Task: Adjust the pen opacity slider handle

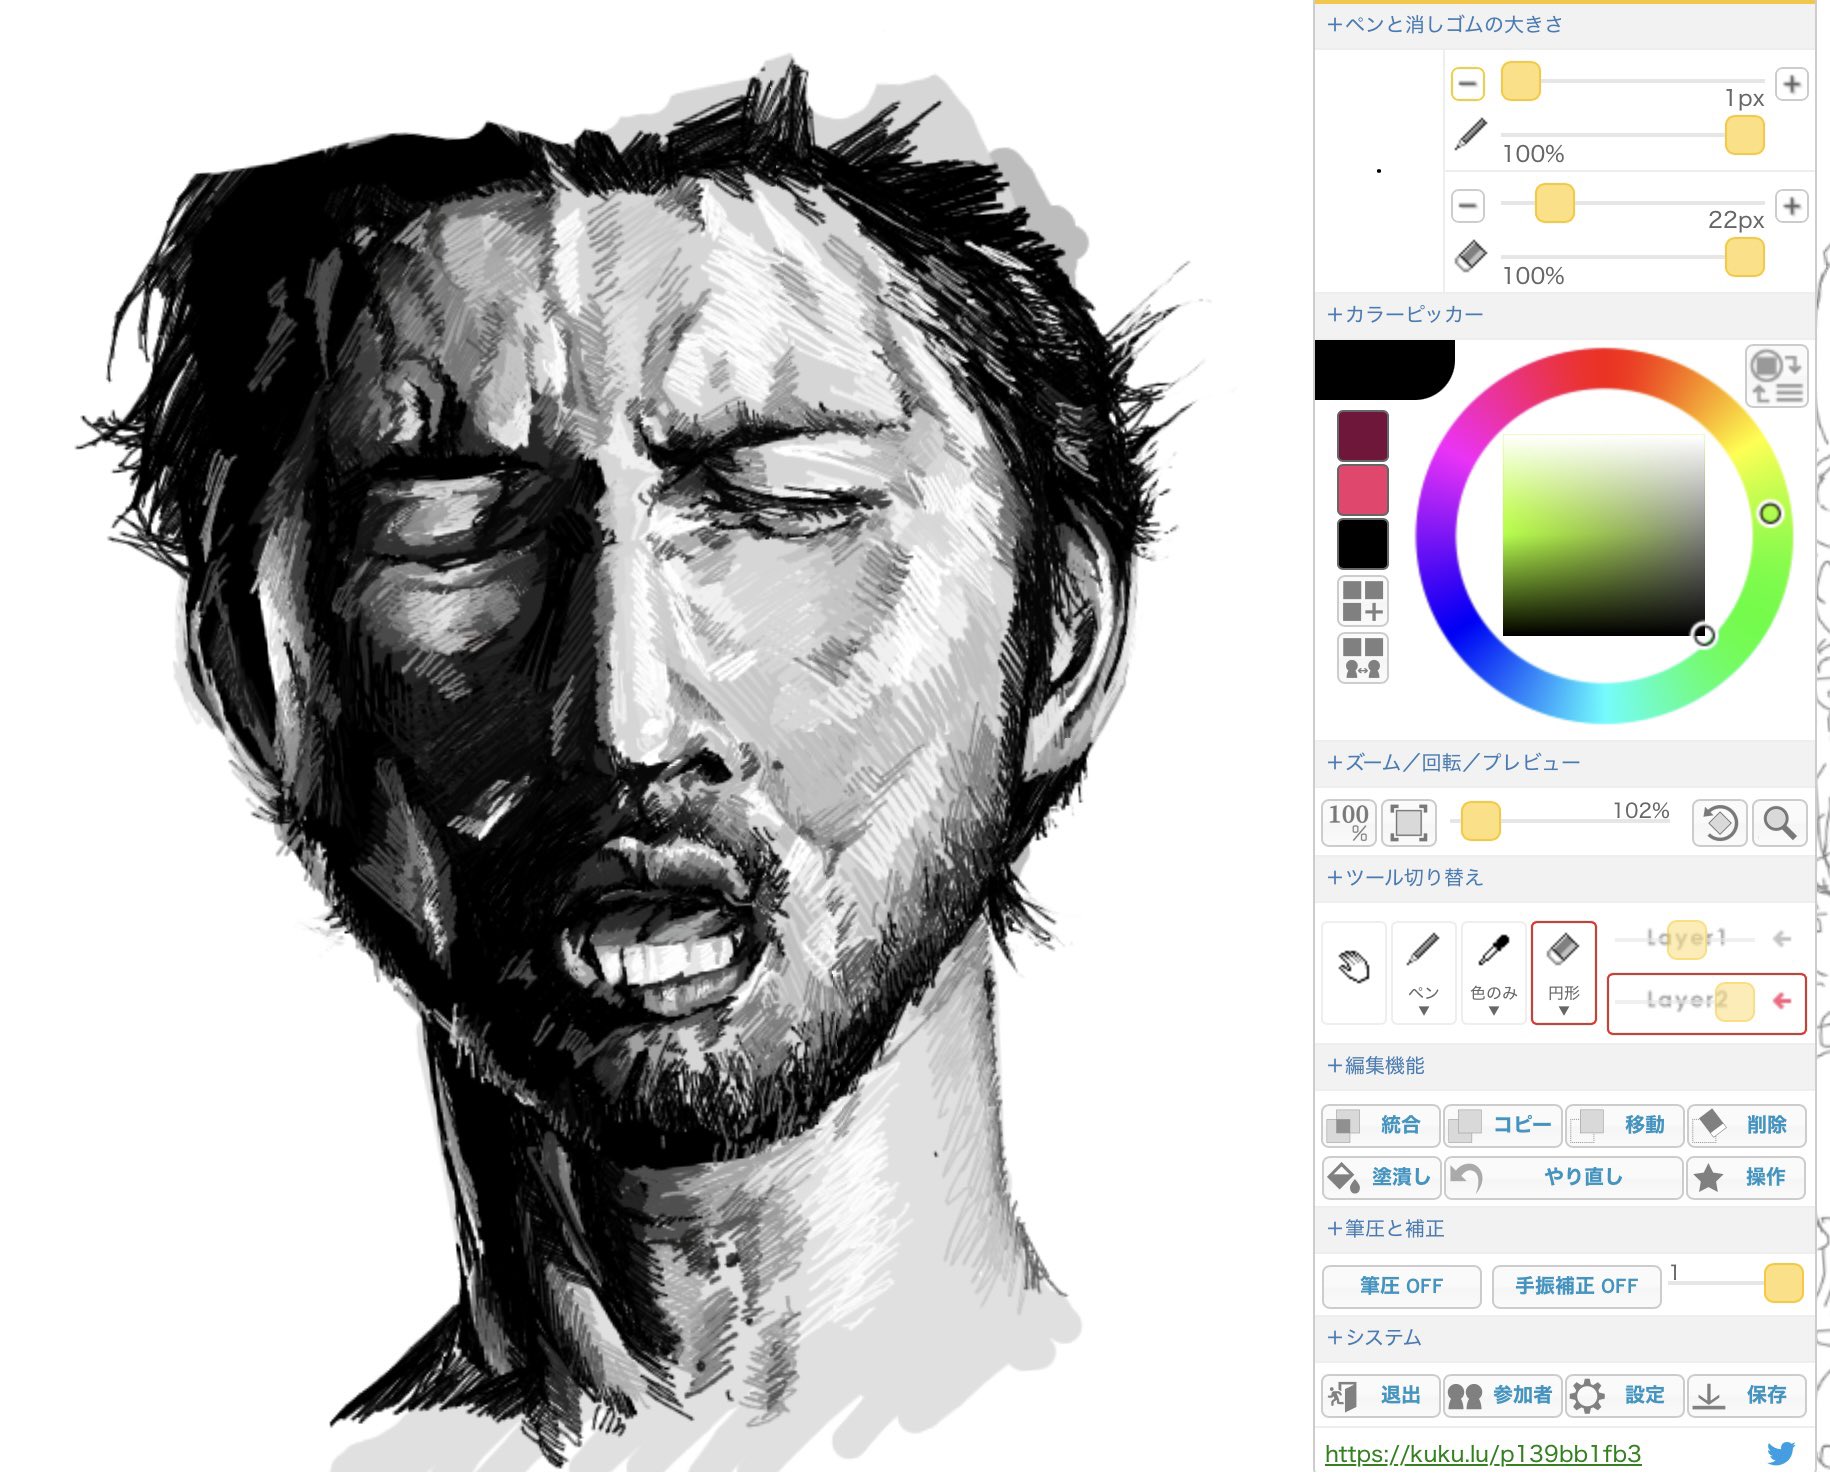Action: [1744, 135]
